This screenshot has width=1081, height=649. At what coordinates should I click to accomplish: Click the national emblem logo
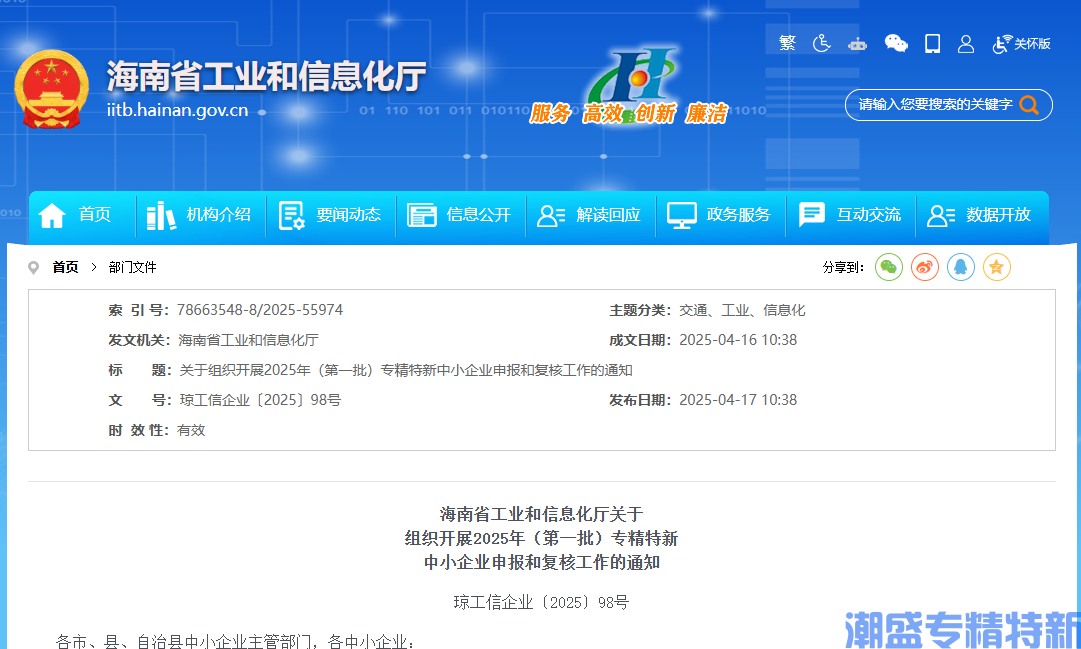pyautogui.click(x=52, y=90)
